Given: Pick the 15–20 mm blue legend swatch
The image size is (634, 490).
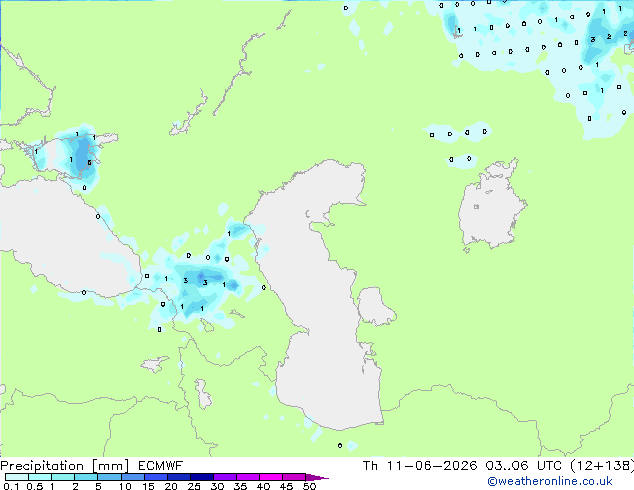Looking at the screenshot, I should tap(155, 477).
